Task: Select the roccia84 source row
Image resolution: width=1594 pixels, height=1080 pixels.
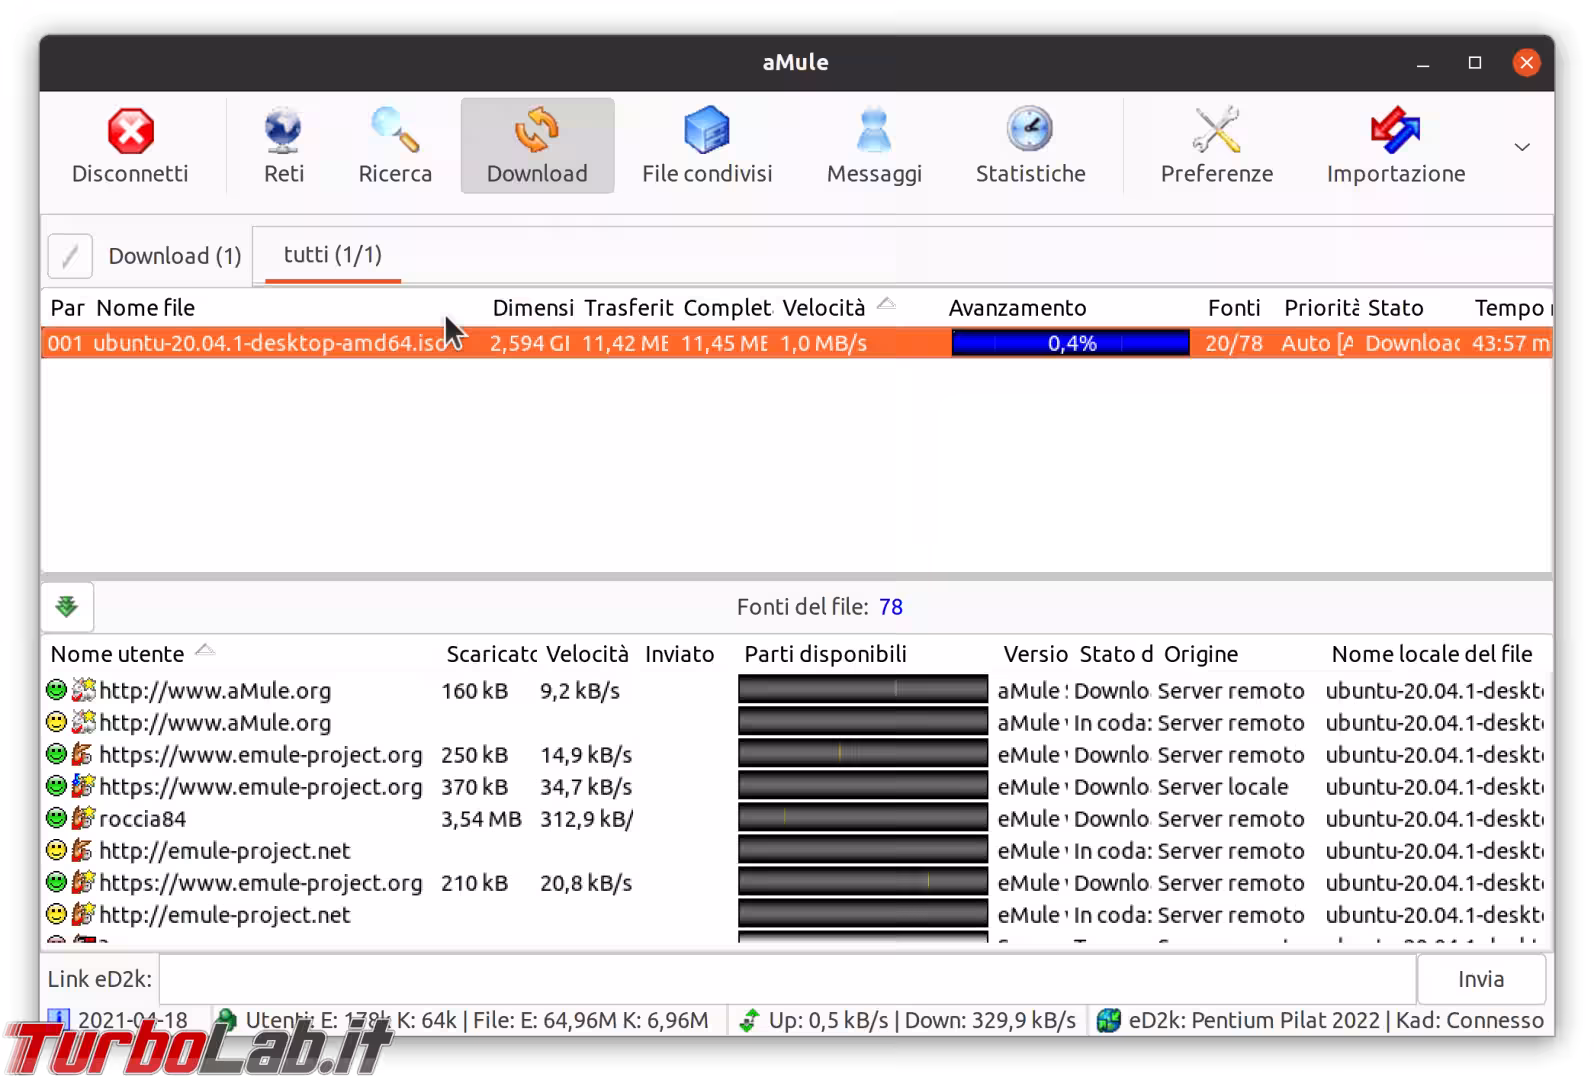Action: click(x=142, y=819)
